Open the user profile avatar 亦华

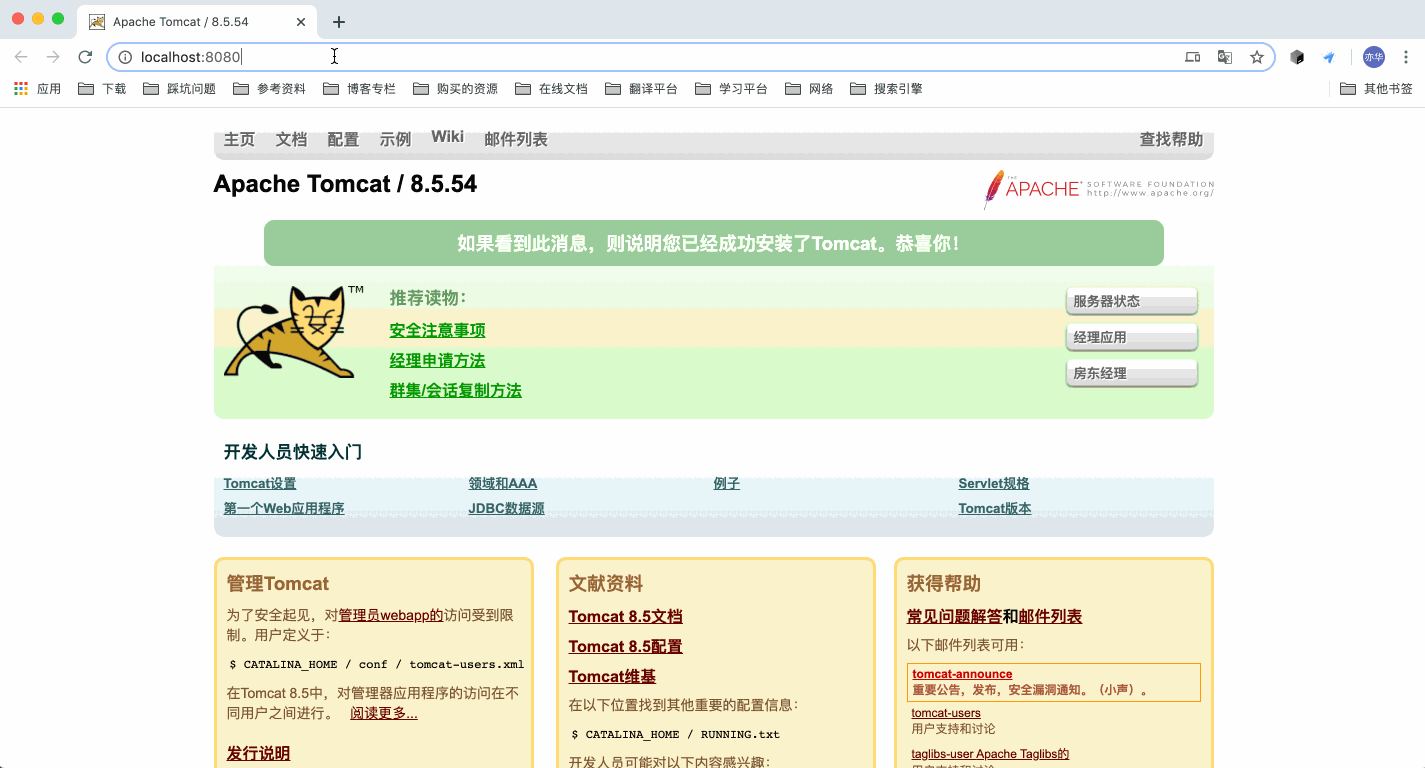(x=1374, y=57)
